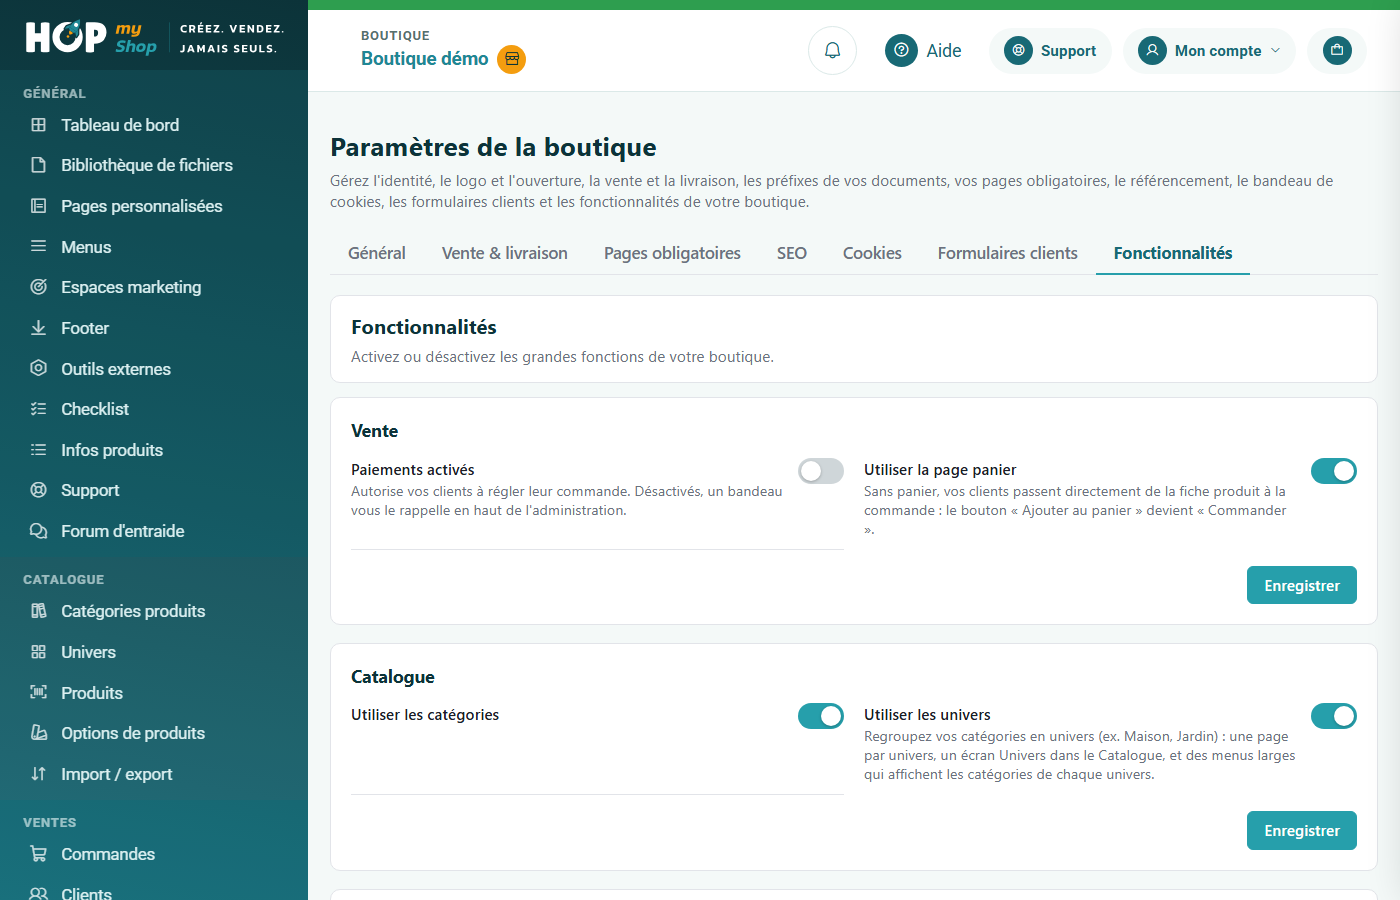Click the Bibliothèque de fichiers file icon
Image resolution: width=1400 pixels, height=900 pixels.
[39, 165]
